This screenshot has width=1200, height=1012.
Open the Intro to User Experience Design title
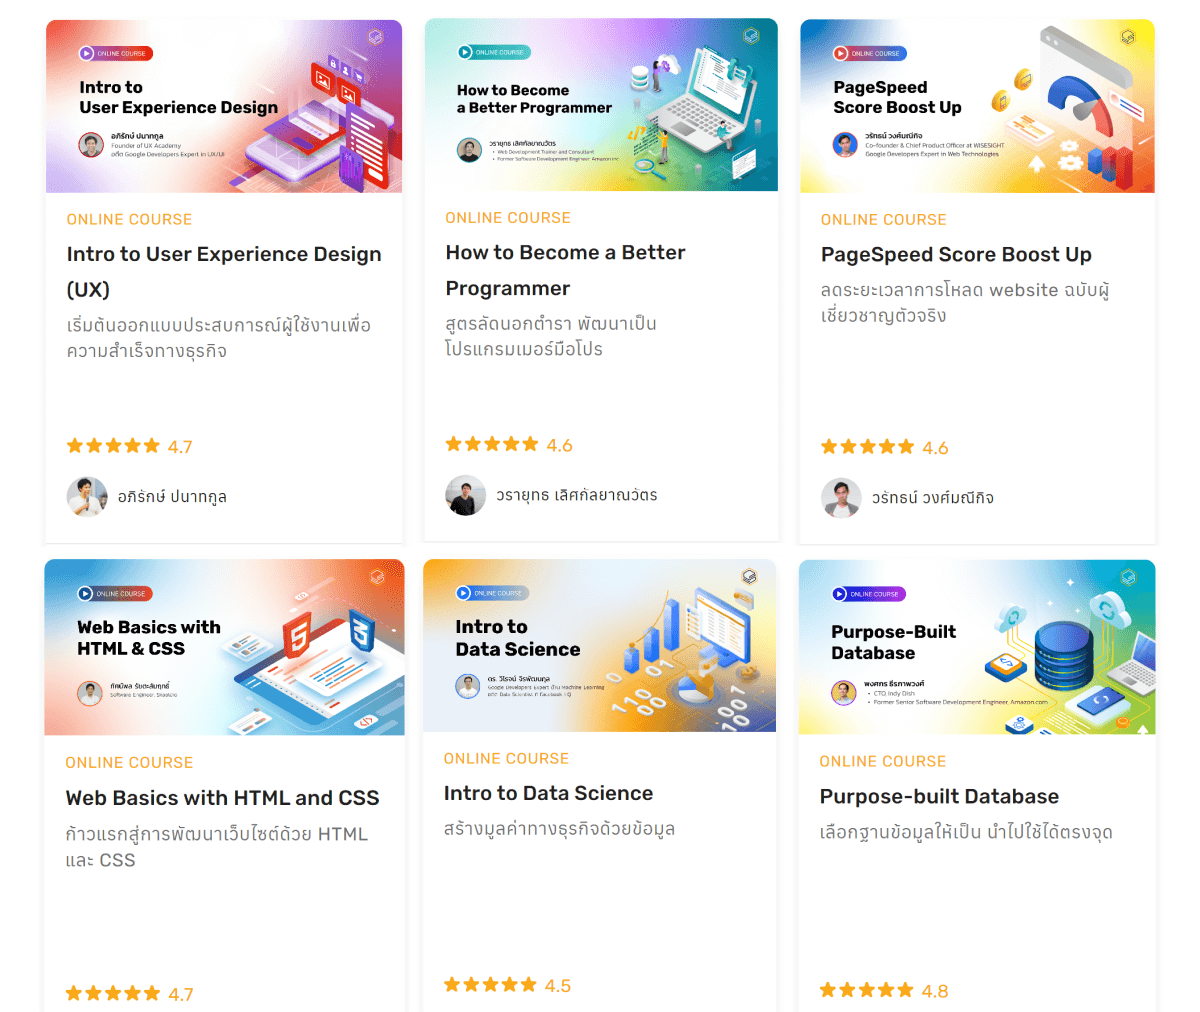224,255
